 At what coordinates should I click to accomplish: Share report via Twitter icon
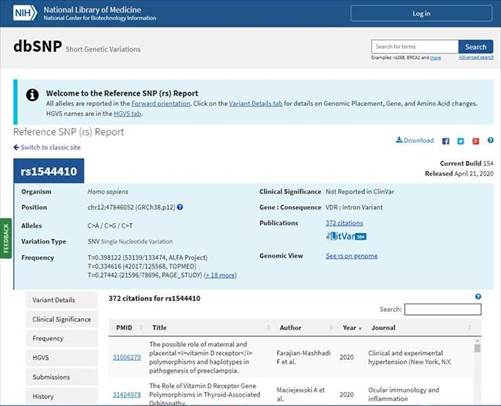(461, 141)
